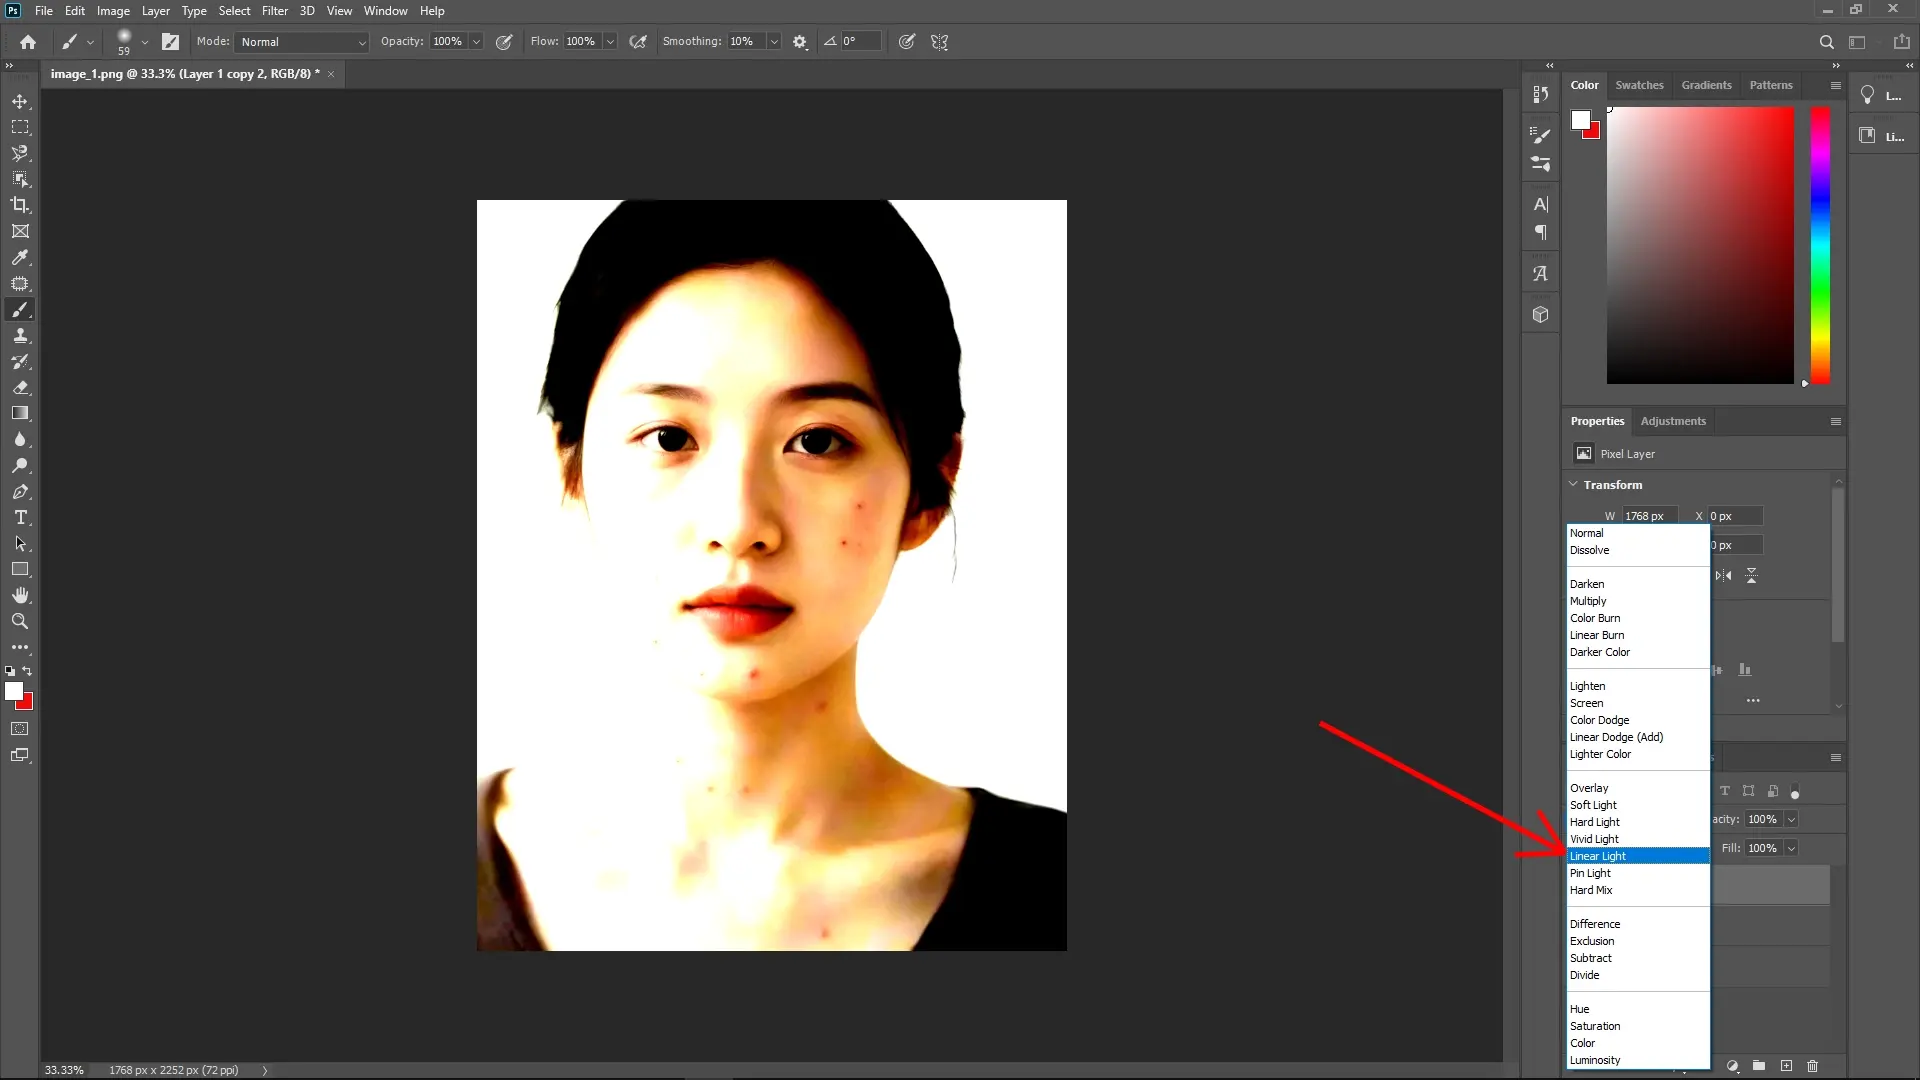1920x1080 pixels.
Task: Toggle tablet pressure controls size button
Action: point(906,41)
